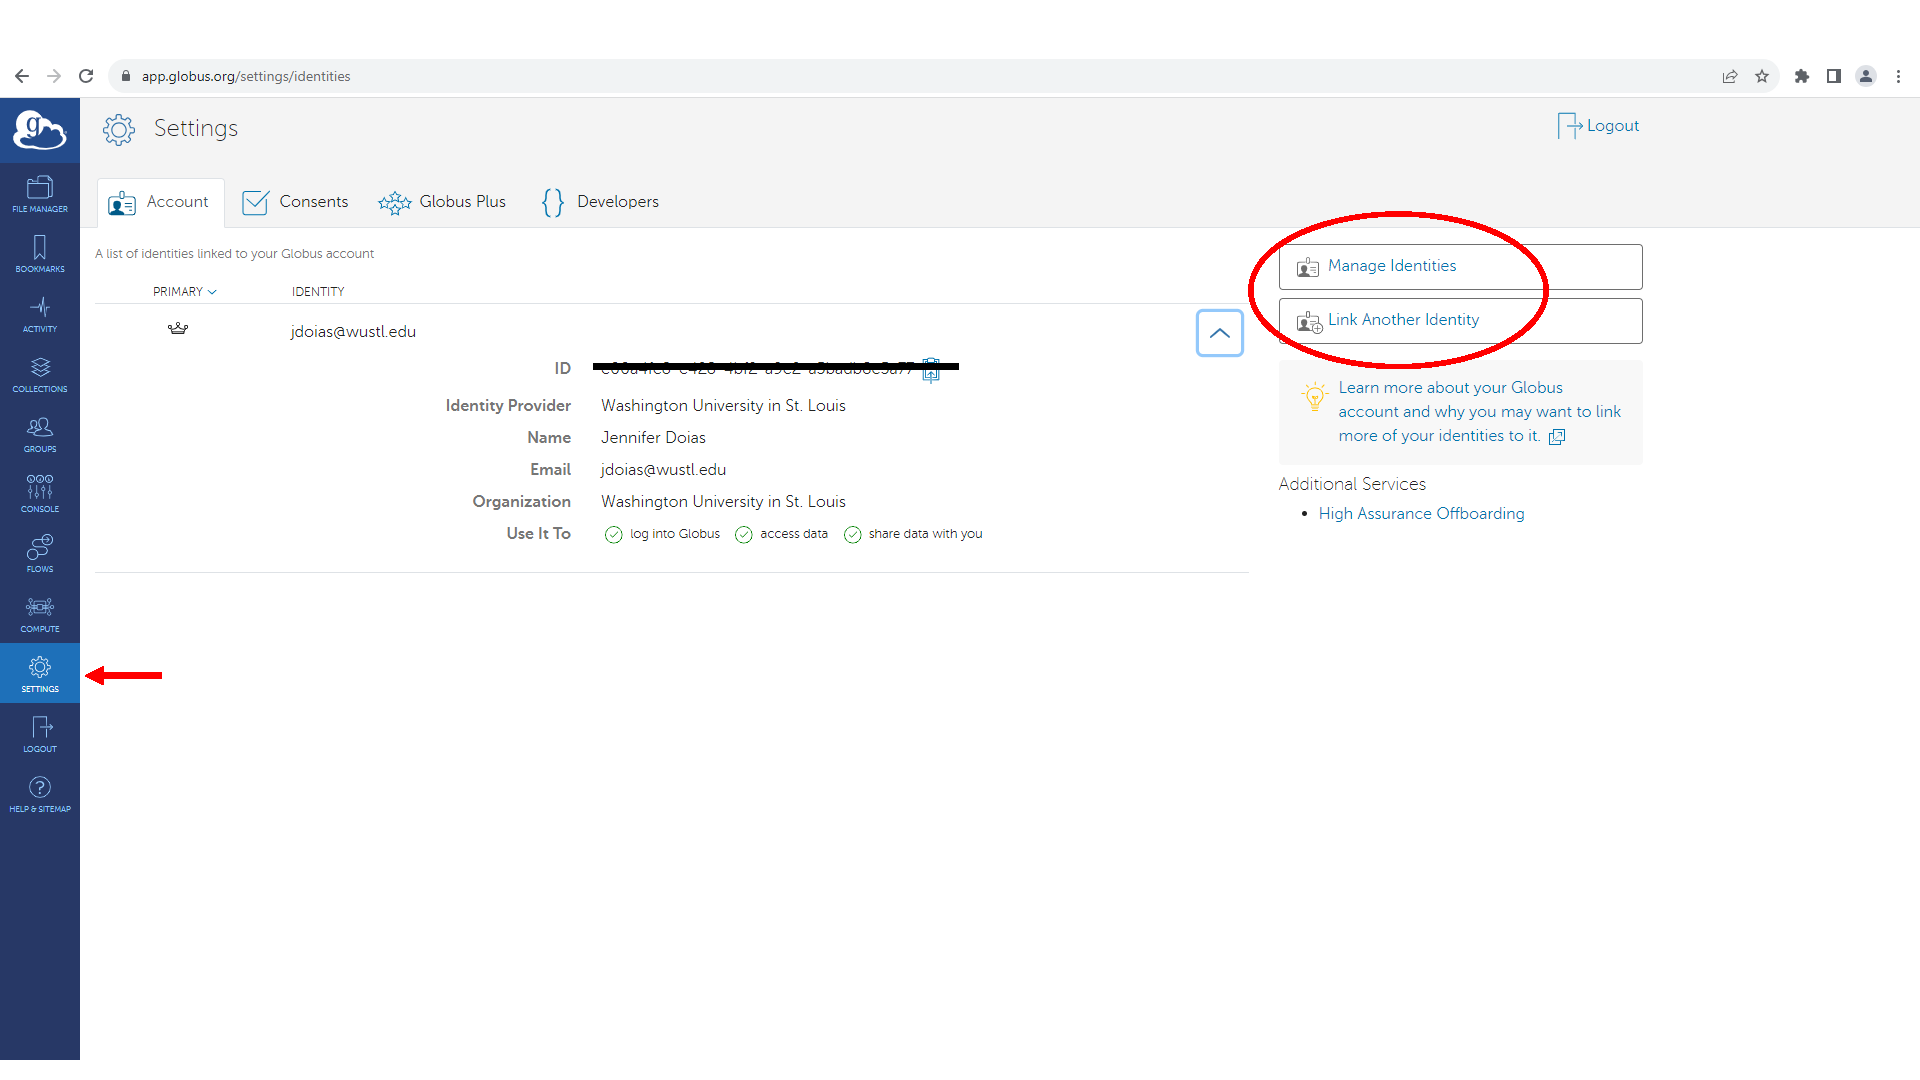Open the Compute panel

38,613
